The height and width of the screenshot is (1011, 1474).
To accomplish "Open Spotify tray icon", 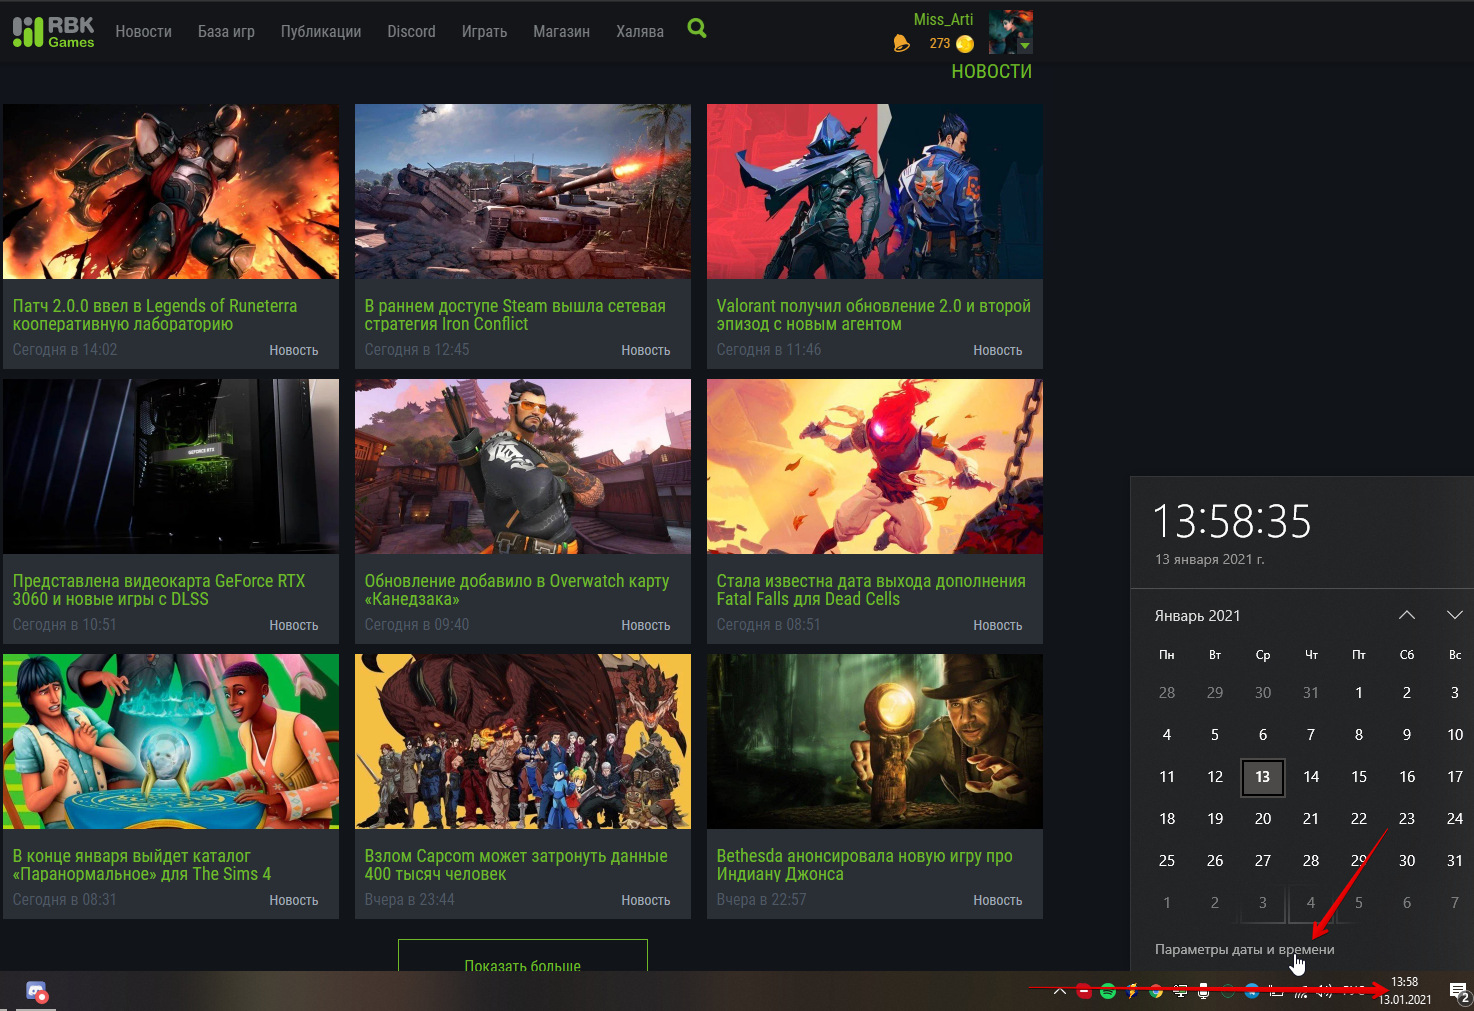I will tap(1108, 991).
